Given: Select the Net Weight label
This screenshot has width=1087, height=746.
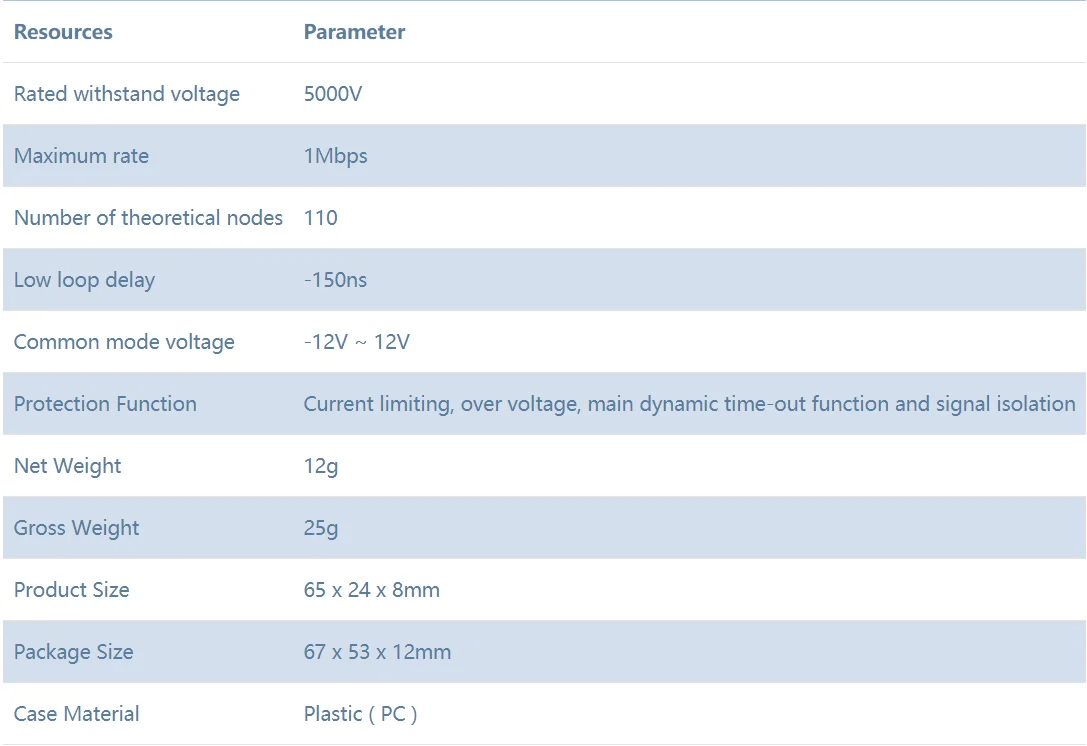Looking at the screenshot, I should (67, 466).
